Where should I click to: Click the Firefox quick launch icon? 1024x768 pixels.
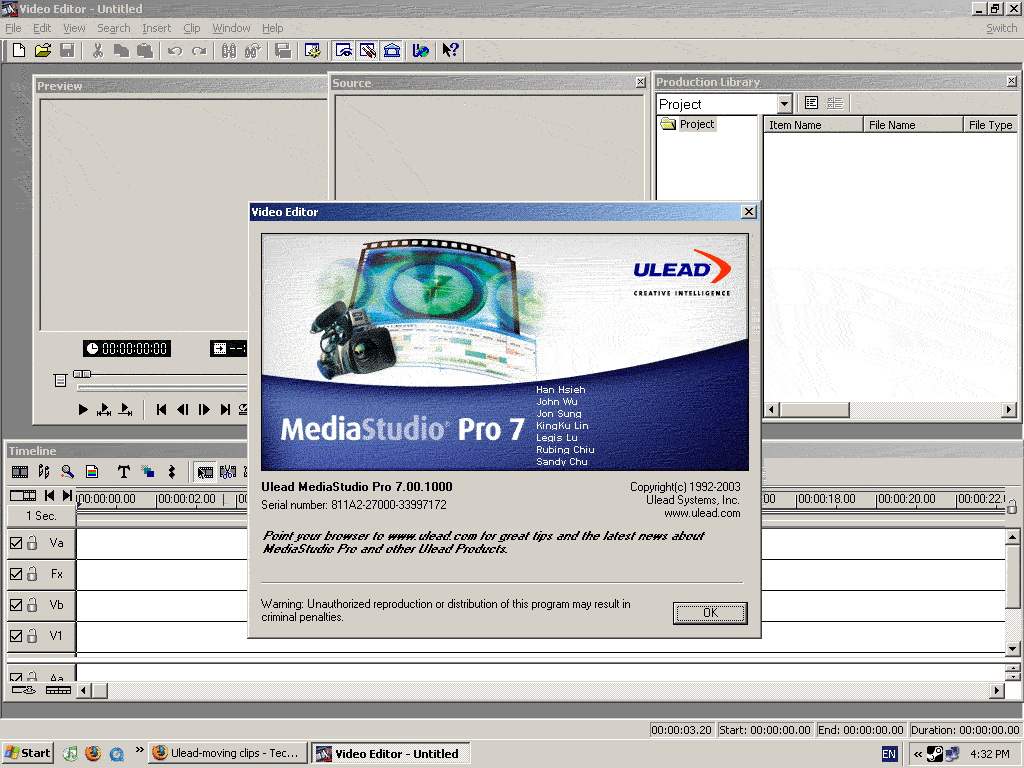[93, 753]
